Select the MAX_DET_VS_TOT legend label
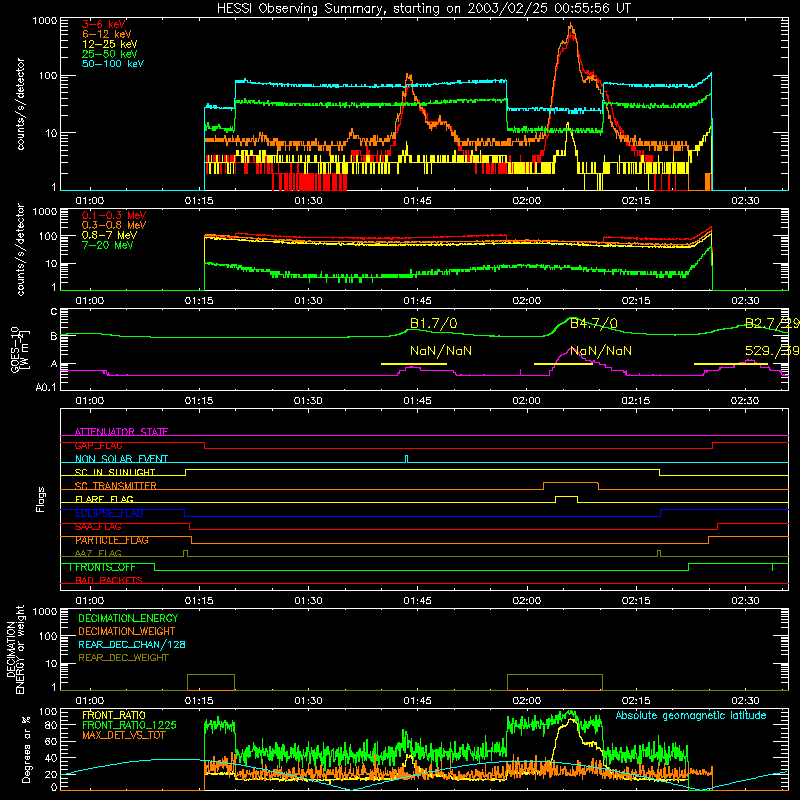800x800 pixels. 123,735
